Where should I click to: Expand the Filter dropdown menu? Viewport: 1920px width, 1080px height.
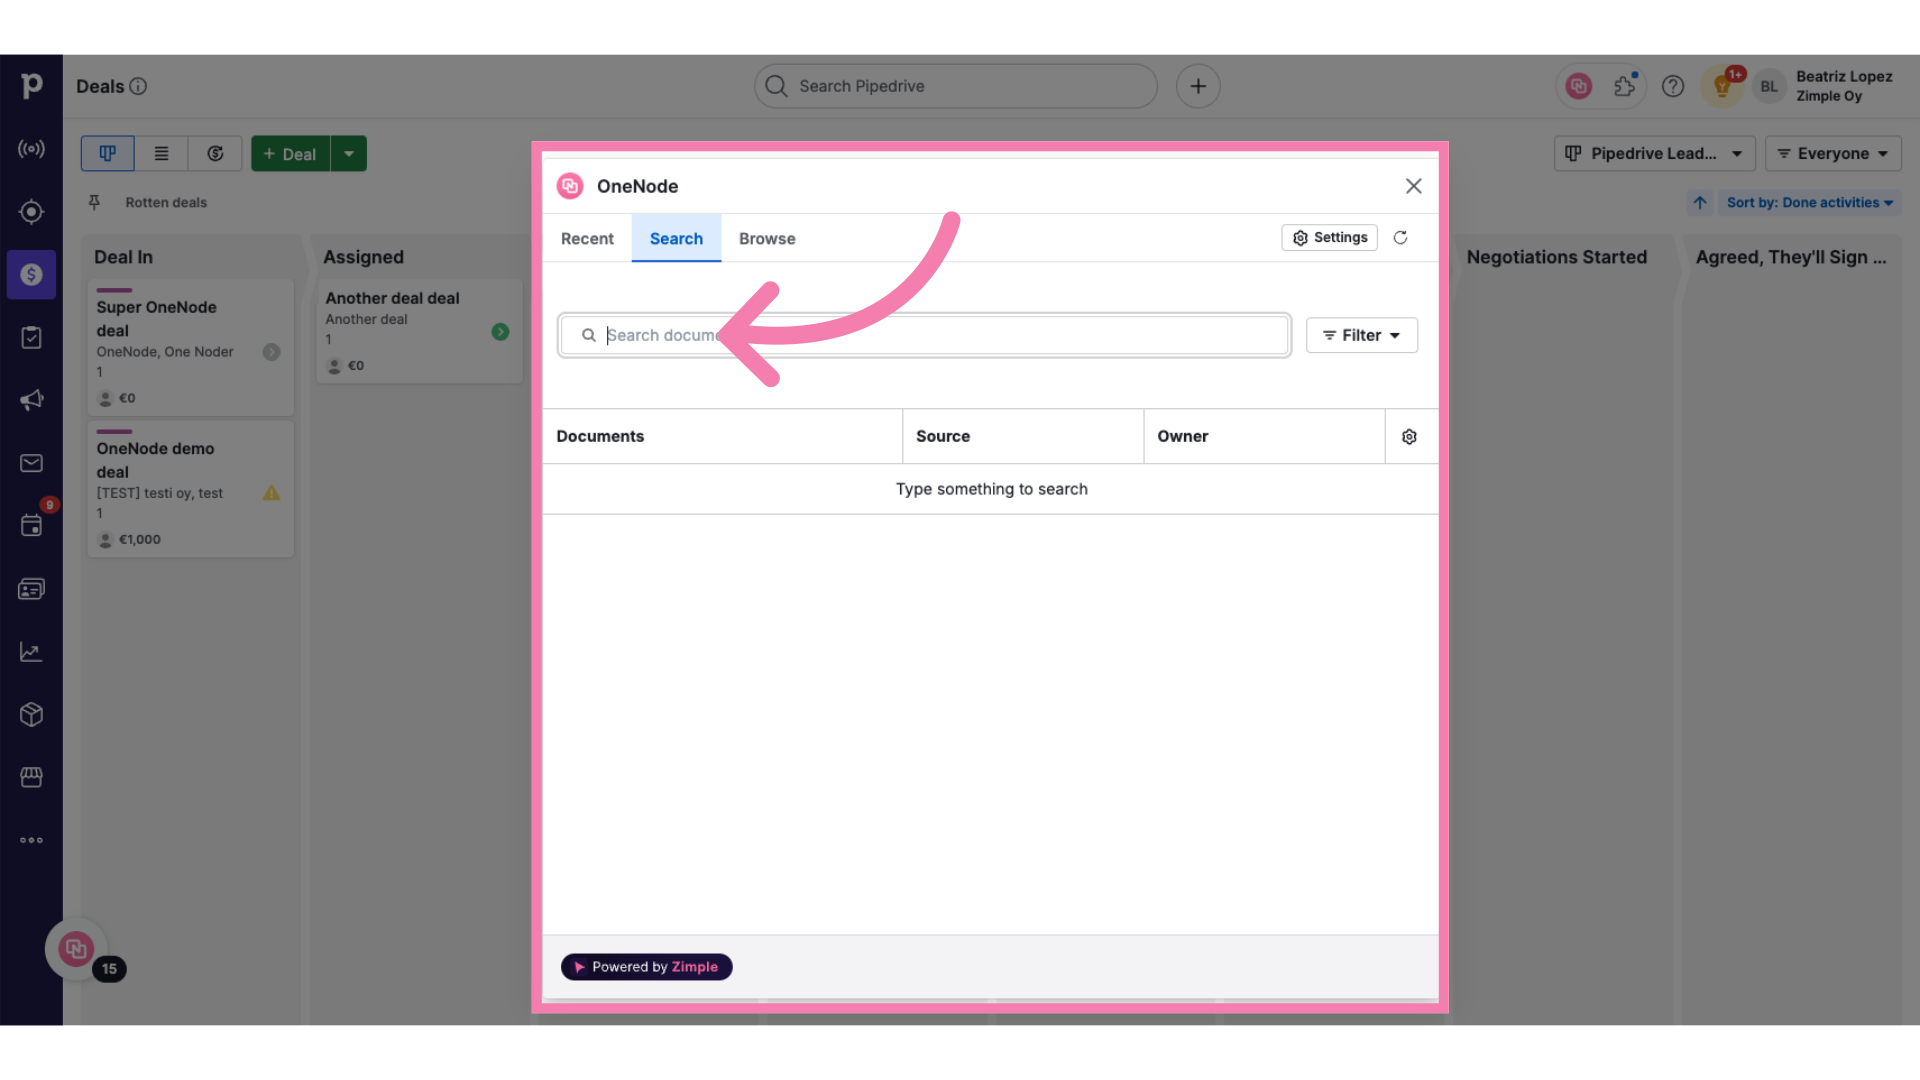click(1361, 334)
